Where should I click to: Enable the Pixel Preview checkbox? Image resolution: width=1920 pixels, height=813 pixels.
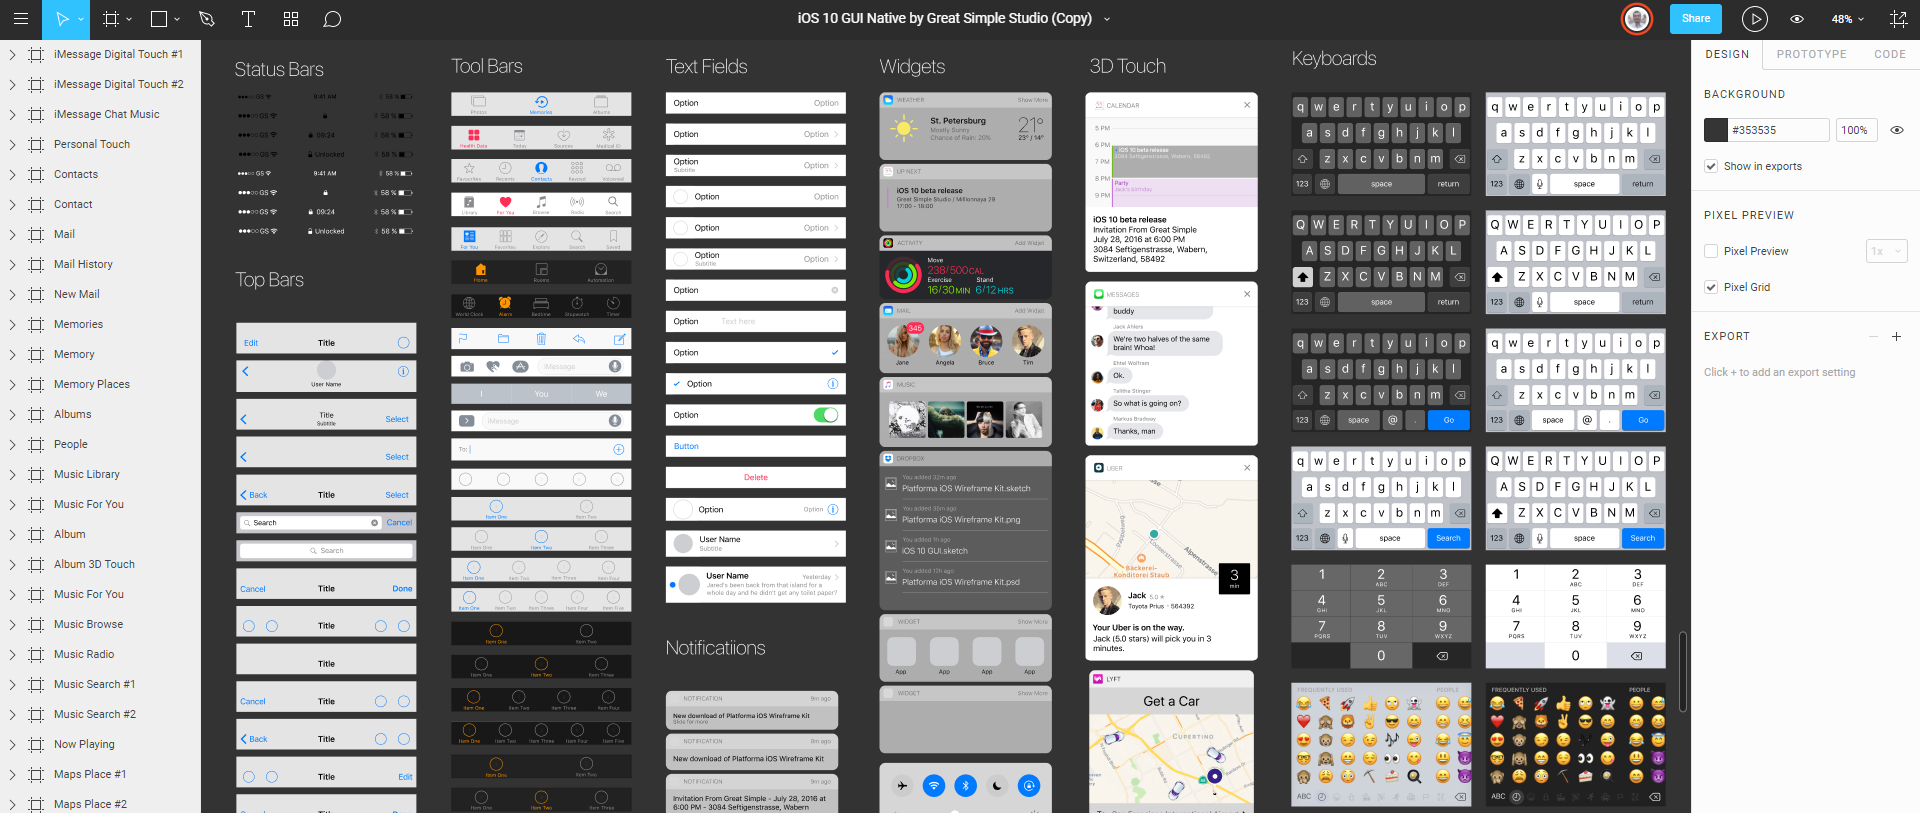(x=1711, y=251)
